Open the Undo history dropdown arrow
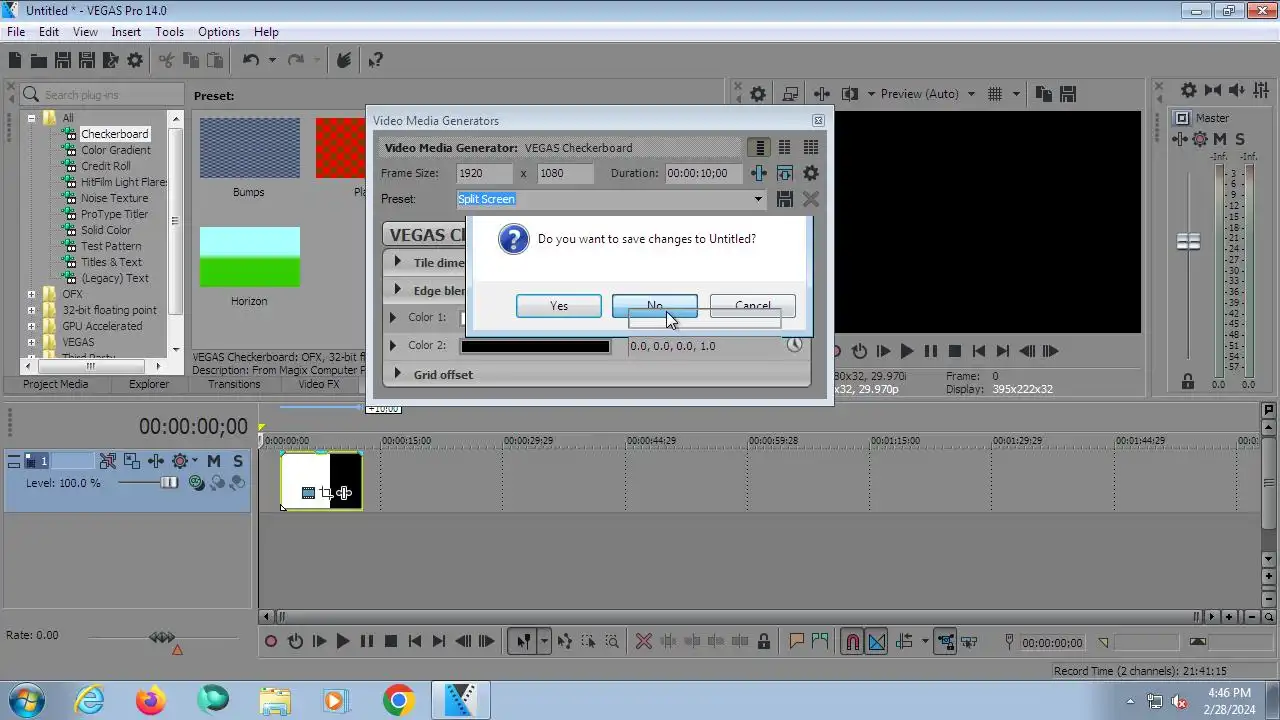Viewport: 1280px width, 720px height. (x=271, y=61)
